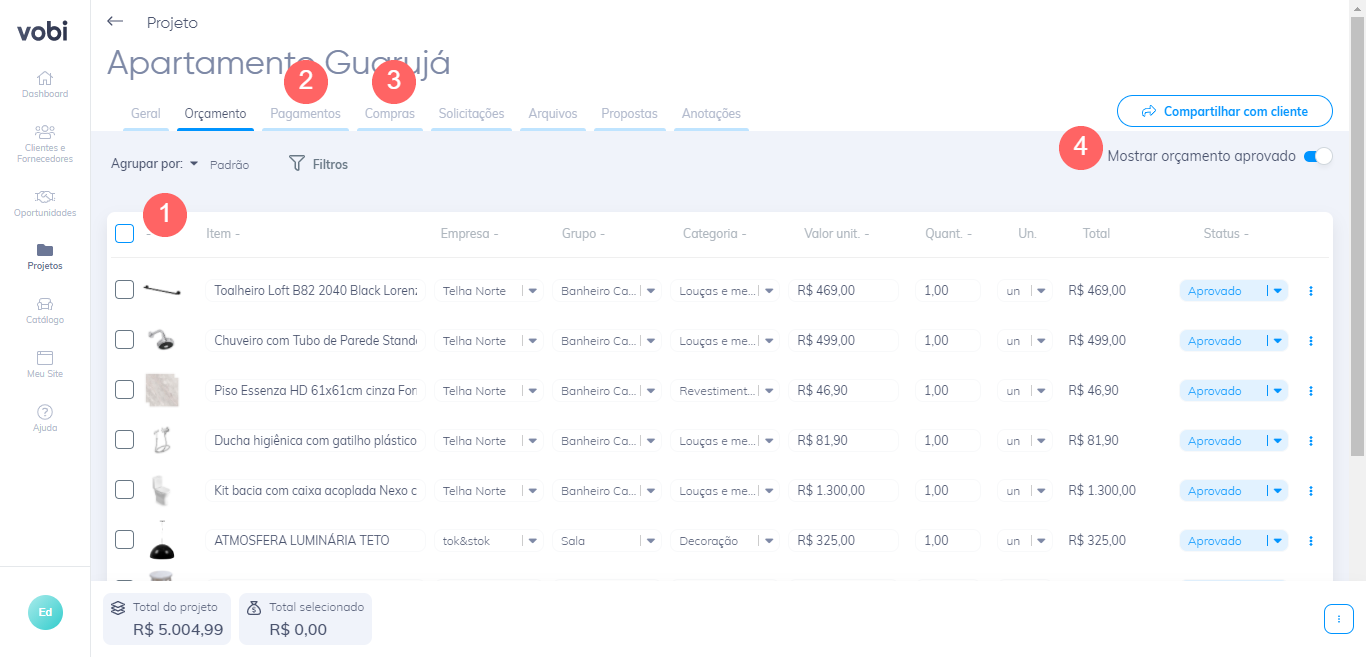1366x657 pixels.
Task: Switch to the Solicitações tab
Action: coord(471,114)
